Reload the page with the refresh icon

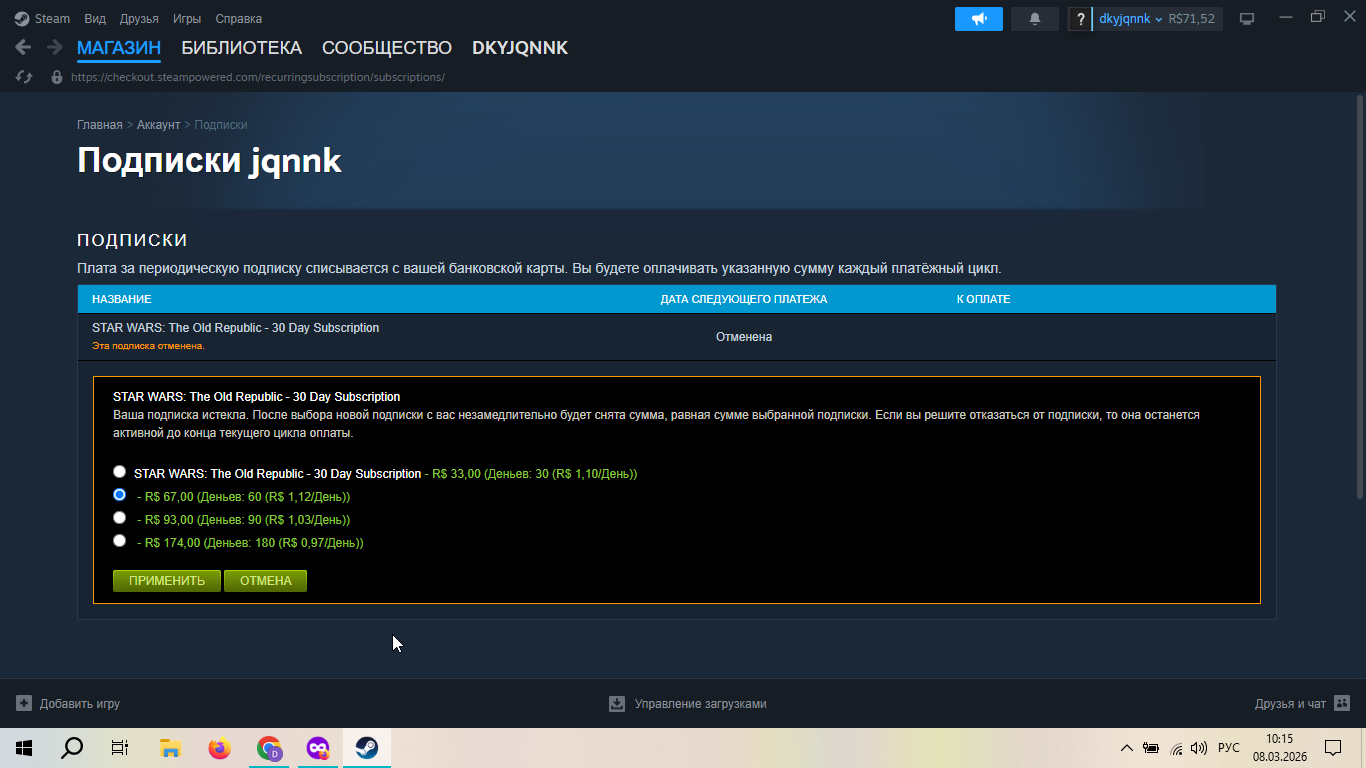[24, 77]
